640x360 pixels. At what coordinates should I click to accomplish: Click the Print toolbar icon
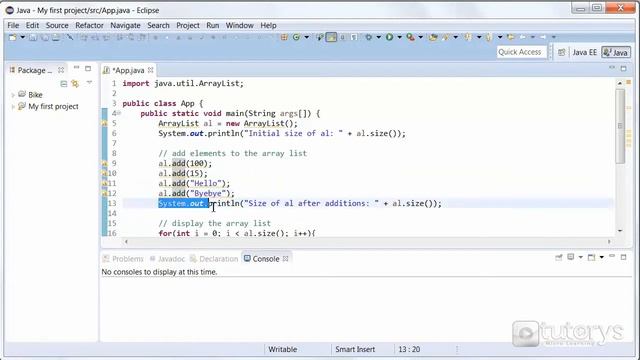coord(56,37)
